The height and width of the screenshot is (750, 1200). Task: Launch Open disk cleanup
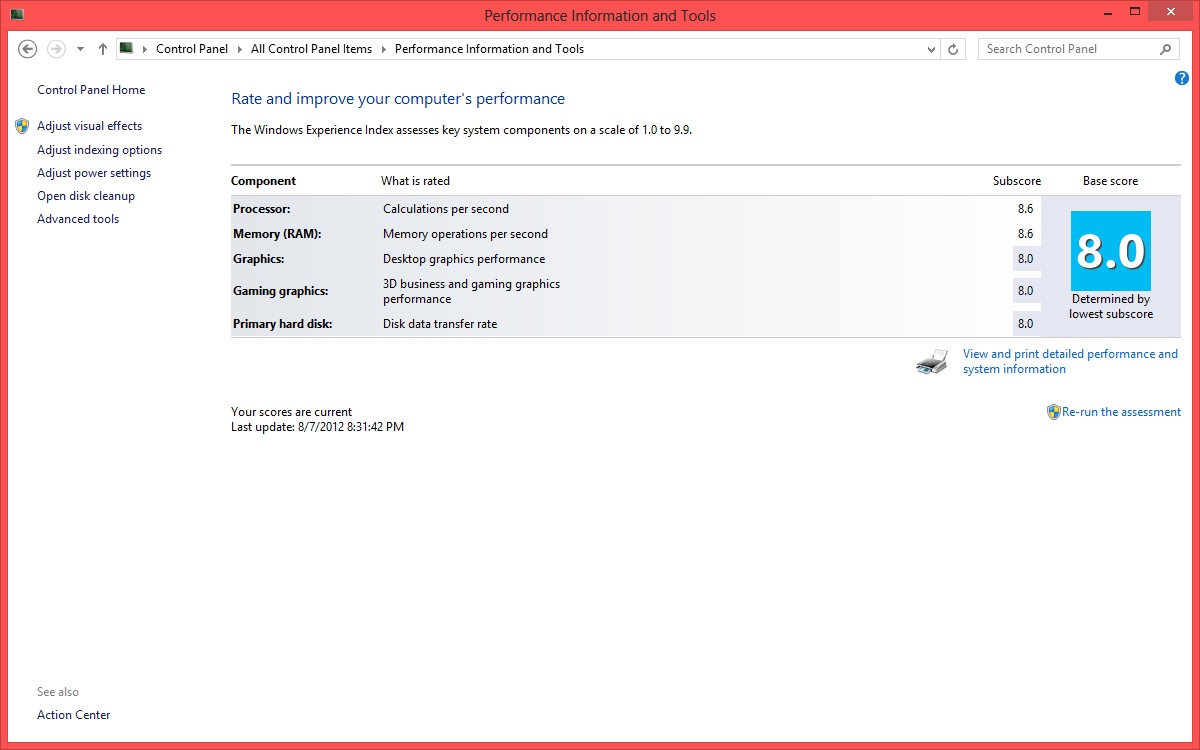pos(86,196)
